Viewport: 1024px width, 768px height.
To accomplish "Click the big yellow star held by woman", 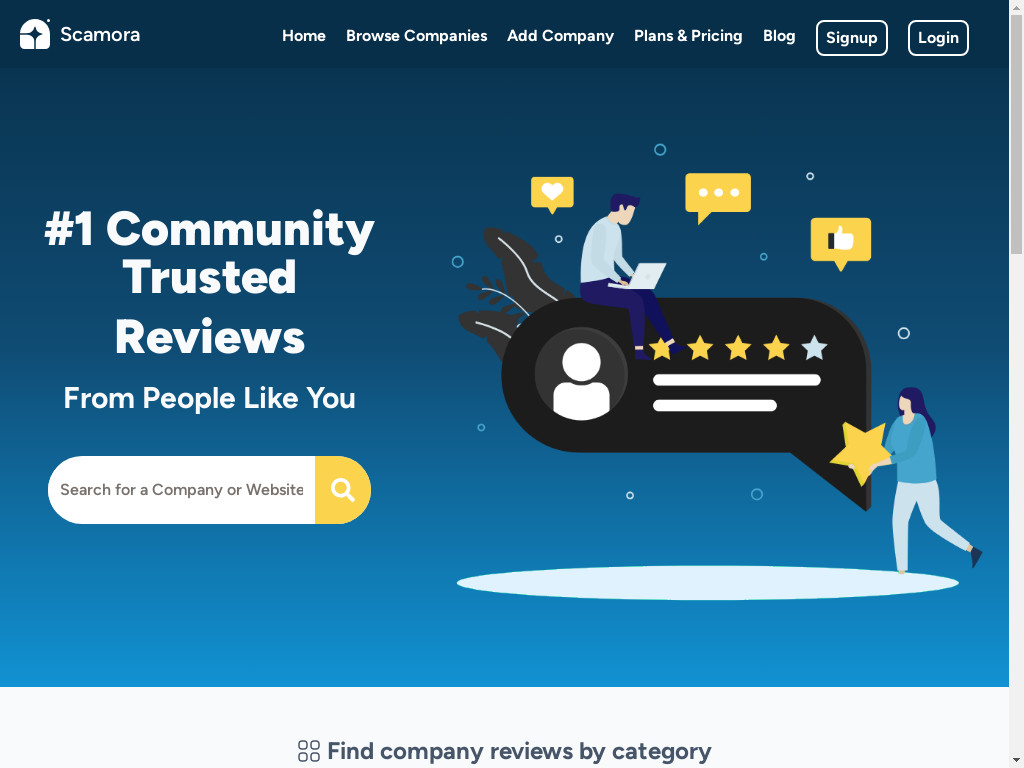I will (861, 451).
